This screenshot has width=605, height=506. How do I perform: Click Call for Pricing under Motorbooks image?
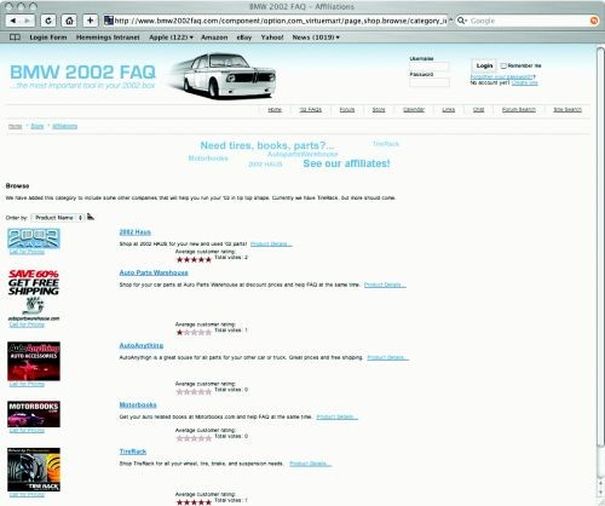click(27, 431)
